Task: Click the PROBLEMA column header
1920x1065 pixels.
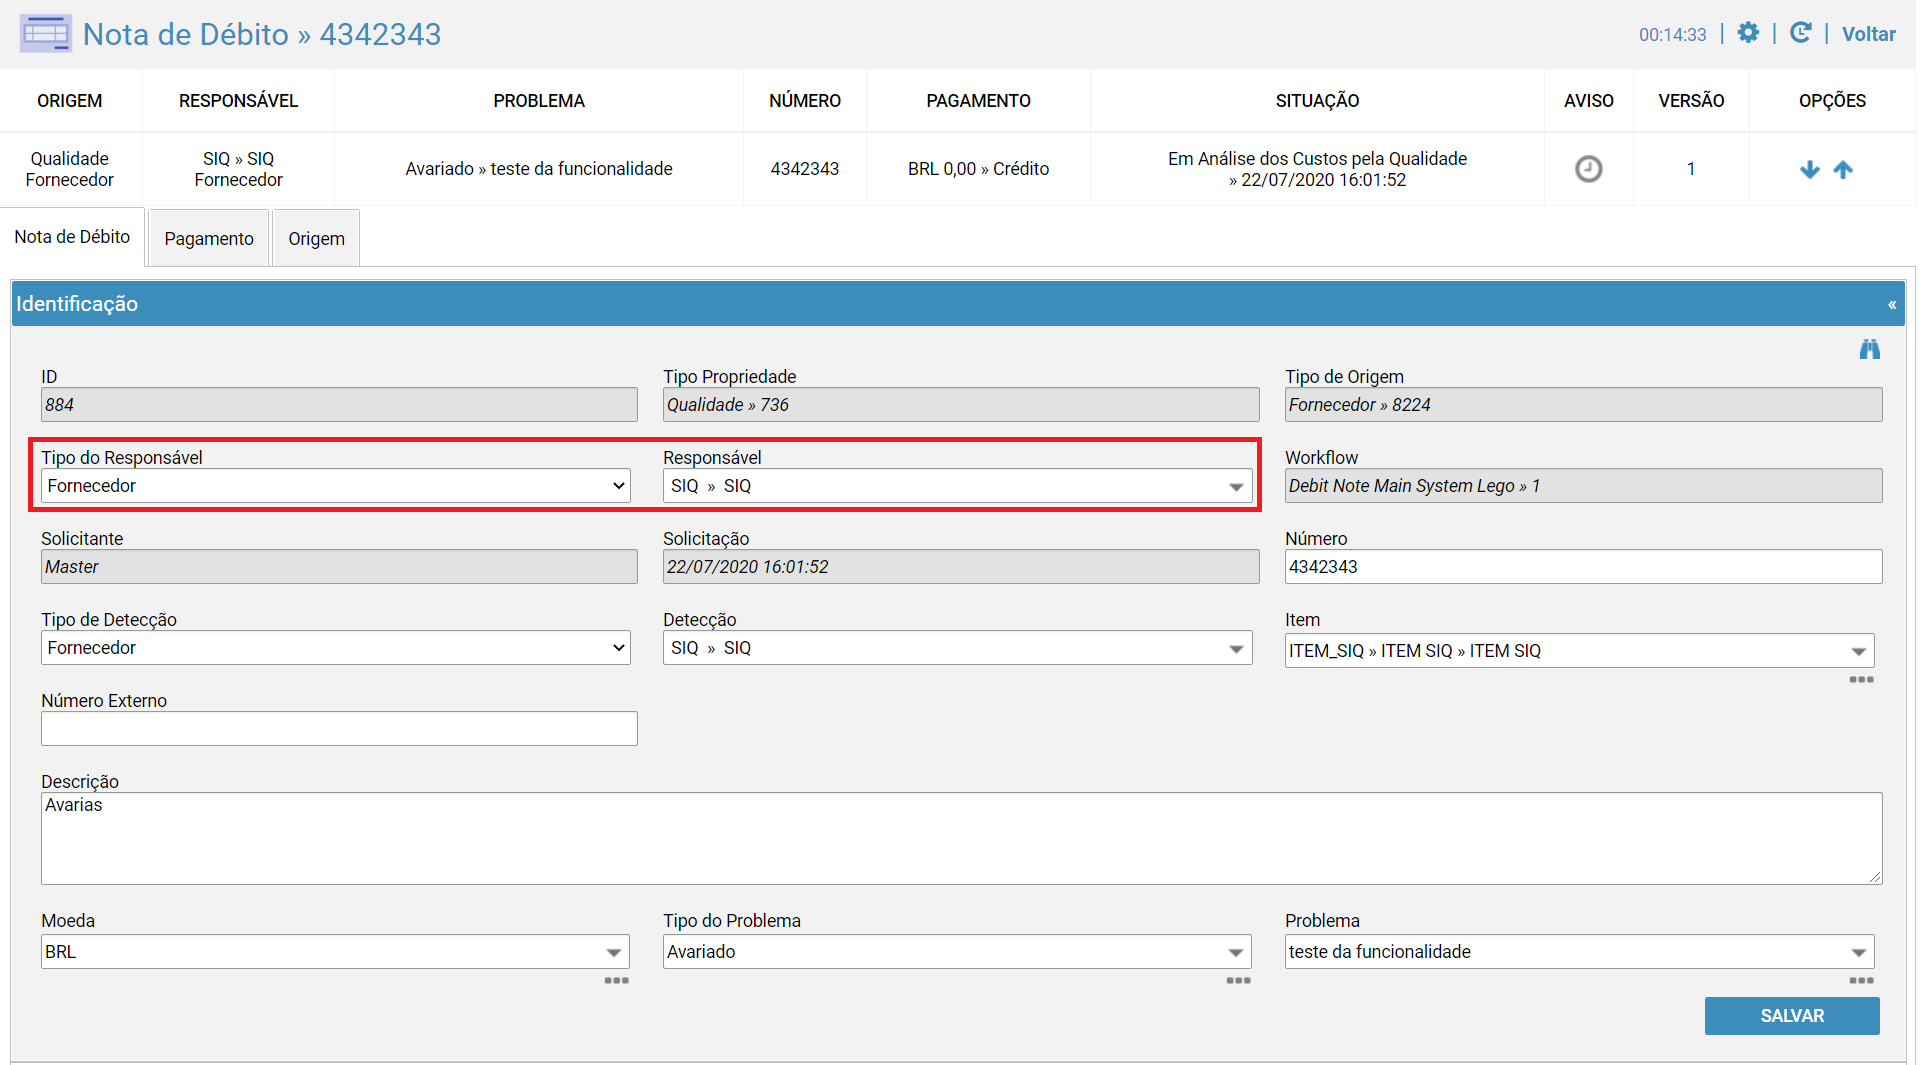Action: point(539,101)
